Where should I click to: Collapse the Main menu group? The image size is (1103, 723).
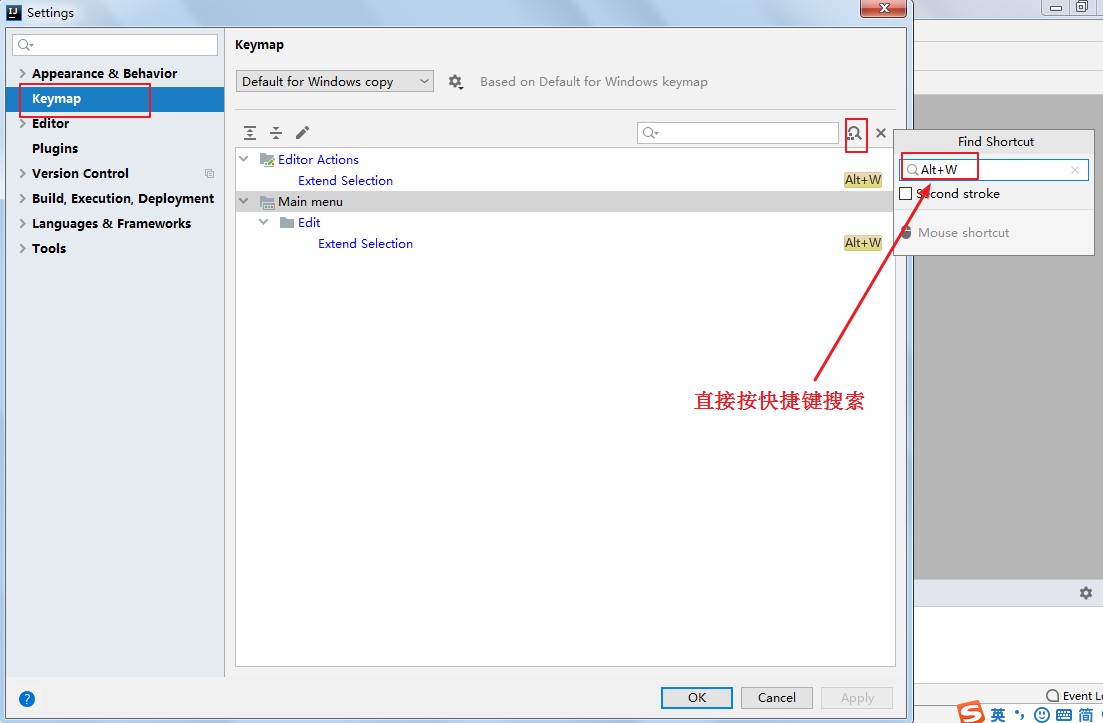pos(244,201)
